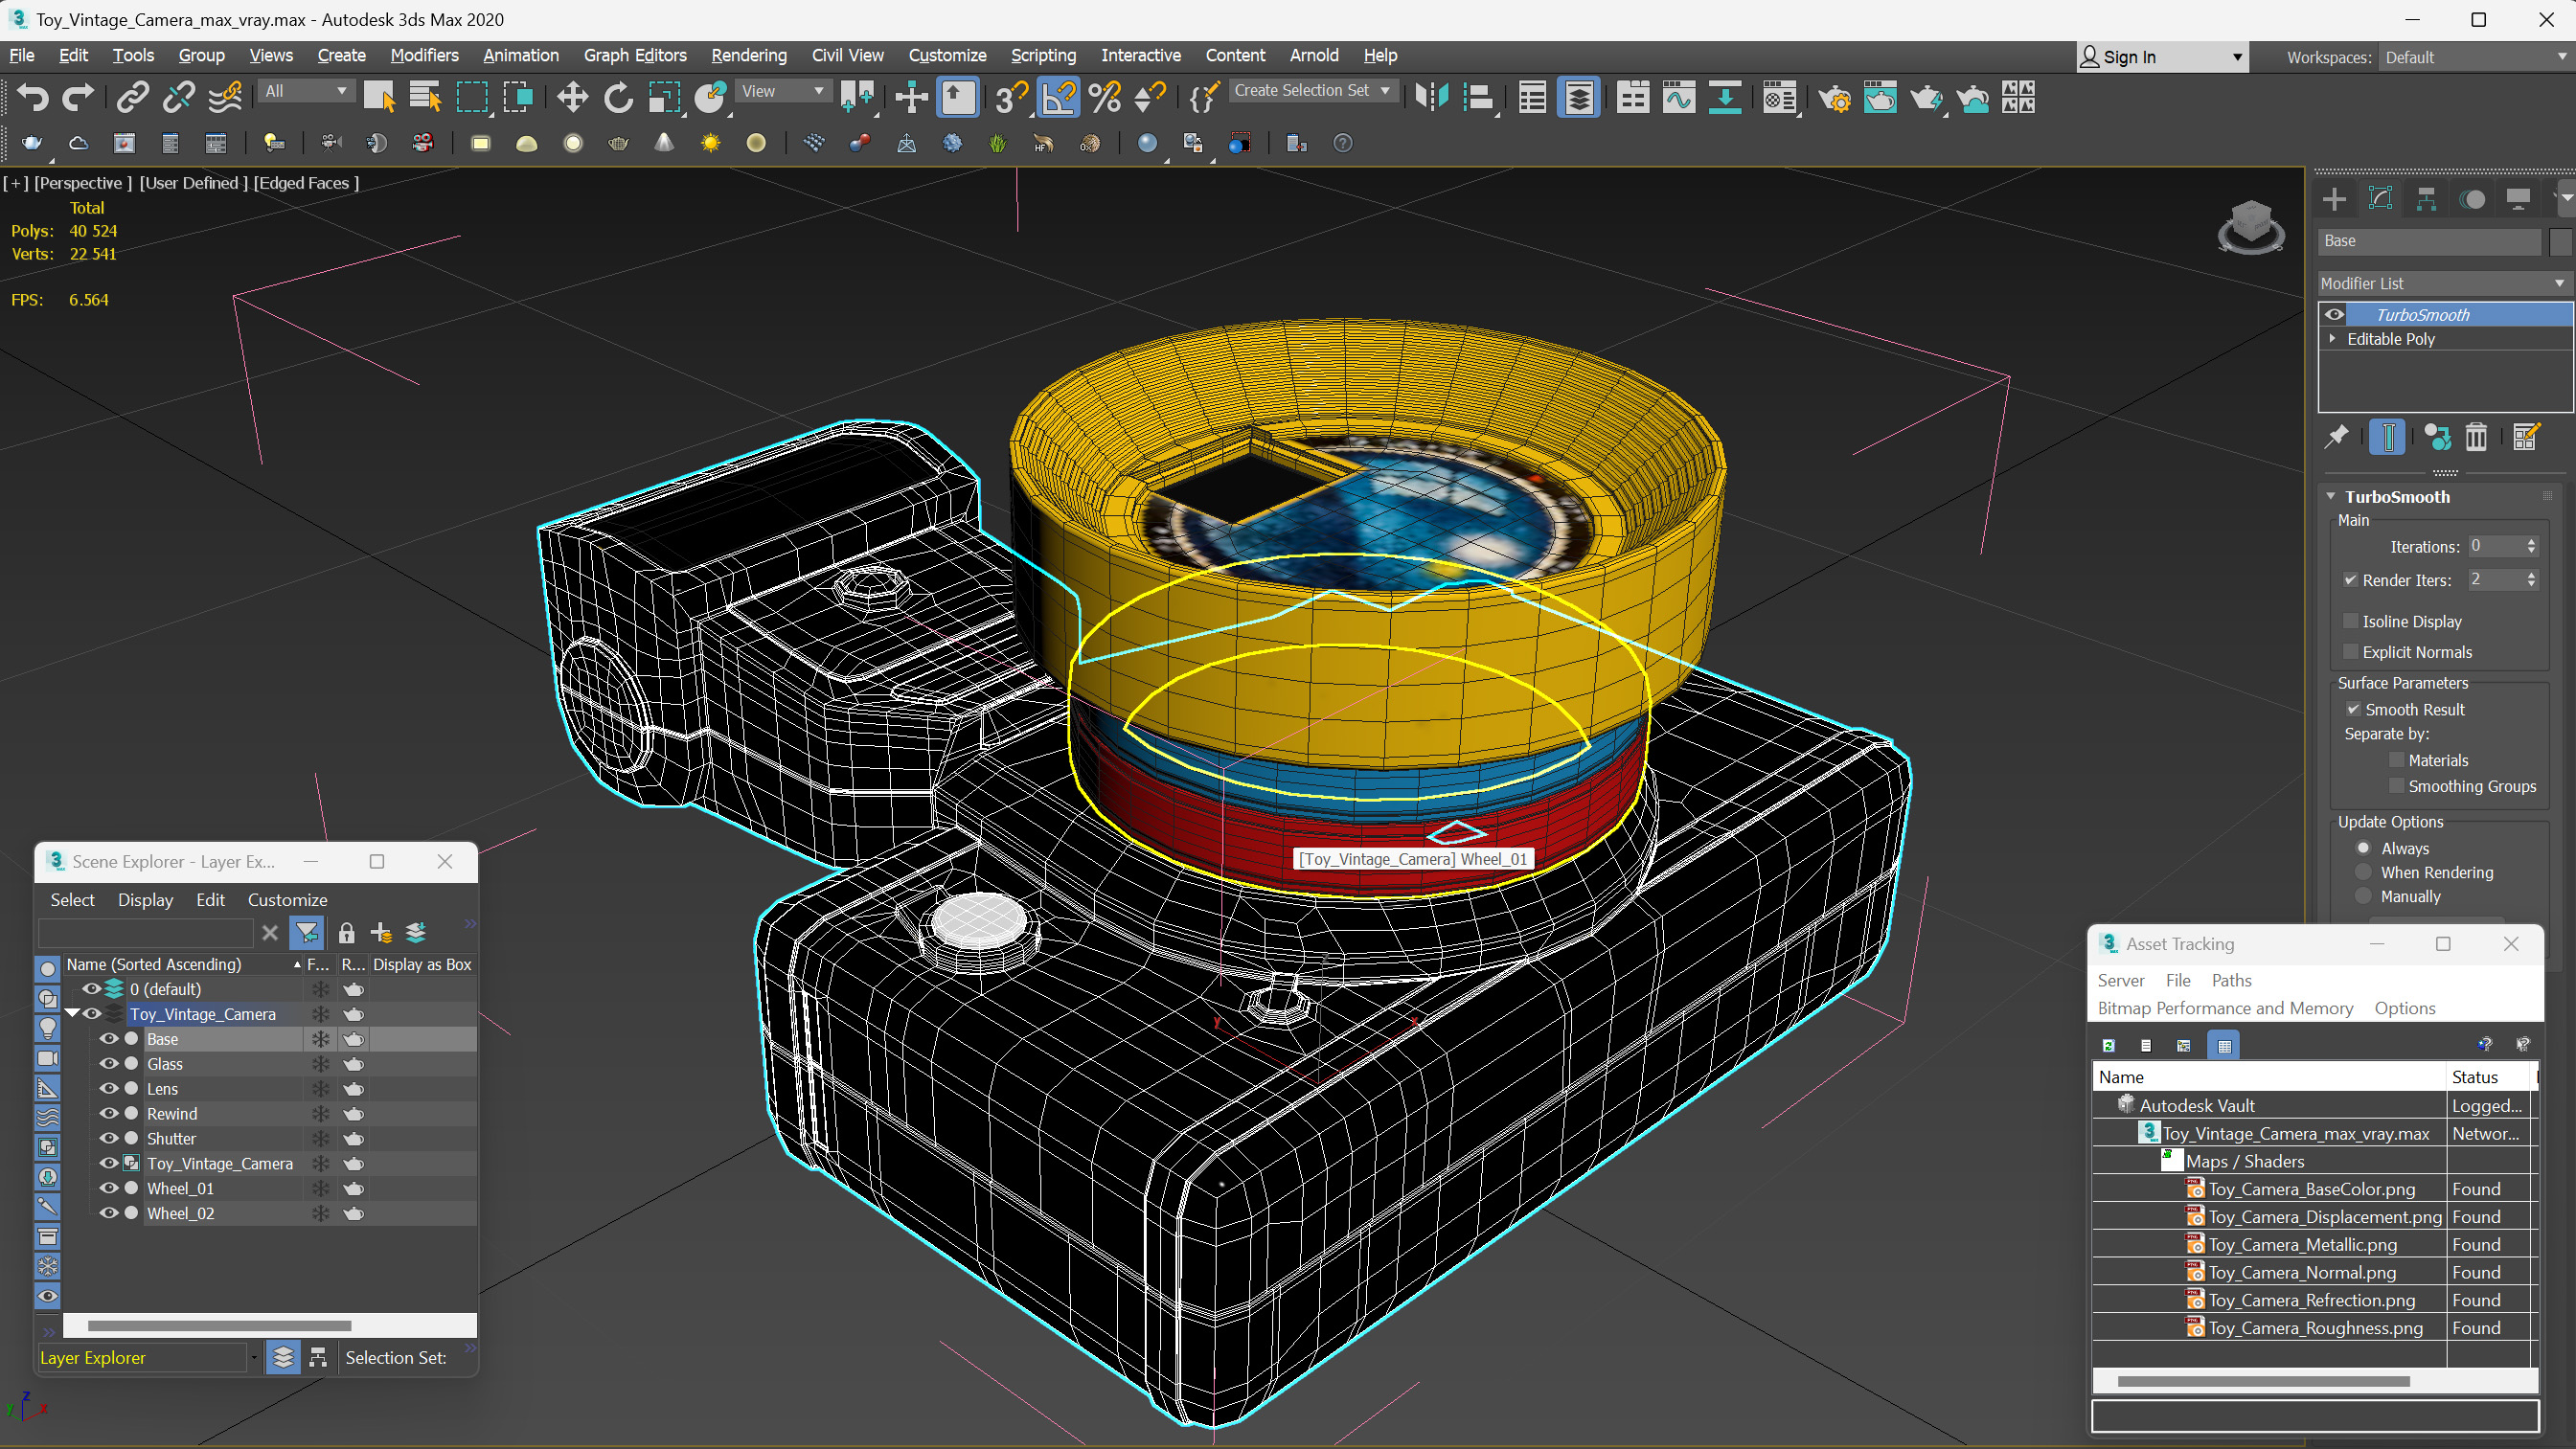
Task: Click the Iterations spinner arrows
Action: (2531, 546)
